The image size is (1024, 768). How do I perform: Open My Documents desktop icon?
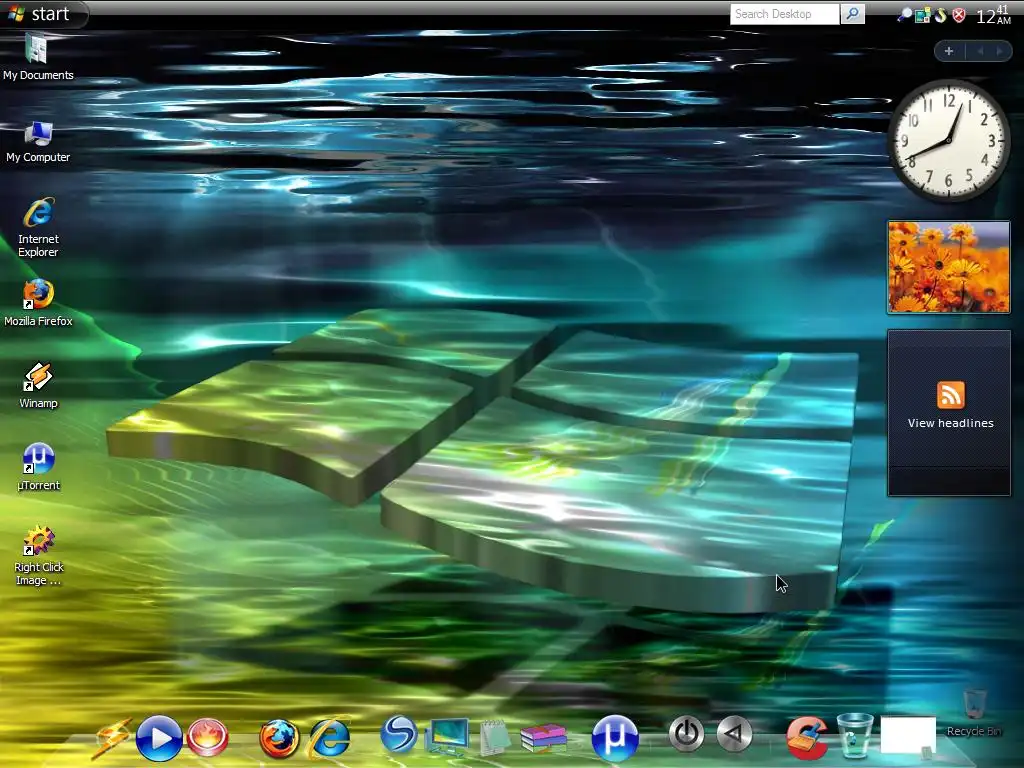38,57
